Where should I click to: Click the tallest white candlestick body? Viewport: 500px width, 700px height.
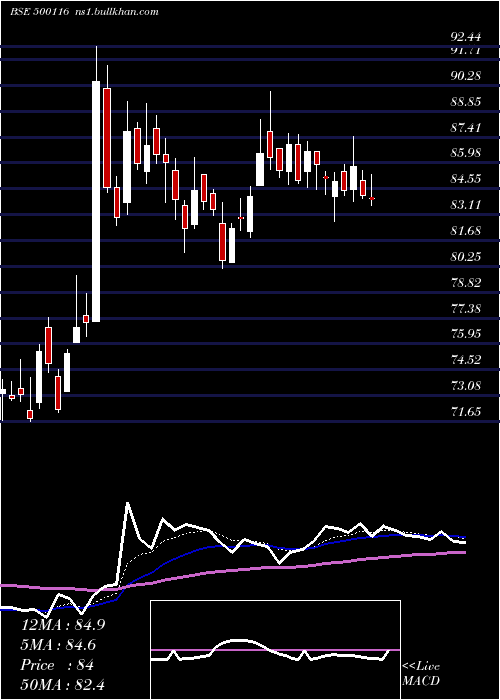coord(96,201)
